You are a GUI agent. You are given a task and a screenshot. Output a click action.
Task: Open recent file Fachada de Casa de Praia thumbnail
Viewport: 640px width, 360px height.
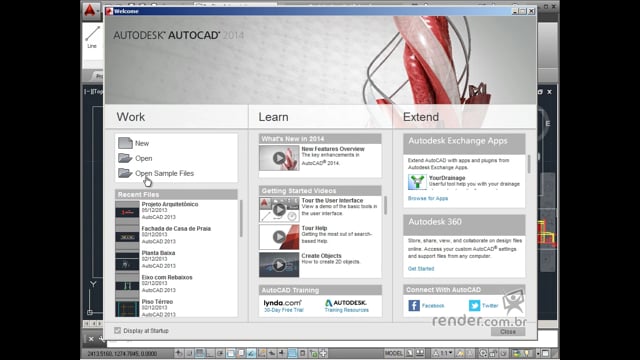point(127,235)
